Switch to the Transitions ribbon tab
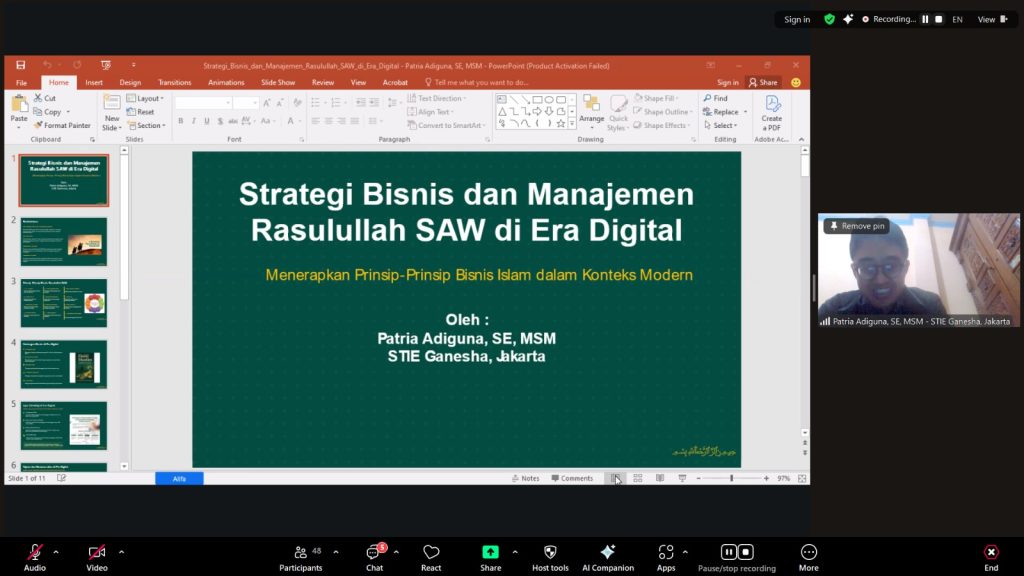1024x576 pixels. (174, 82)
